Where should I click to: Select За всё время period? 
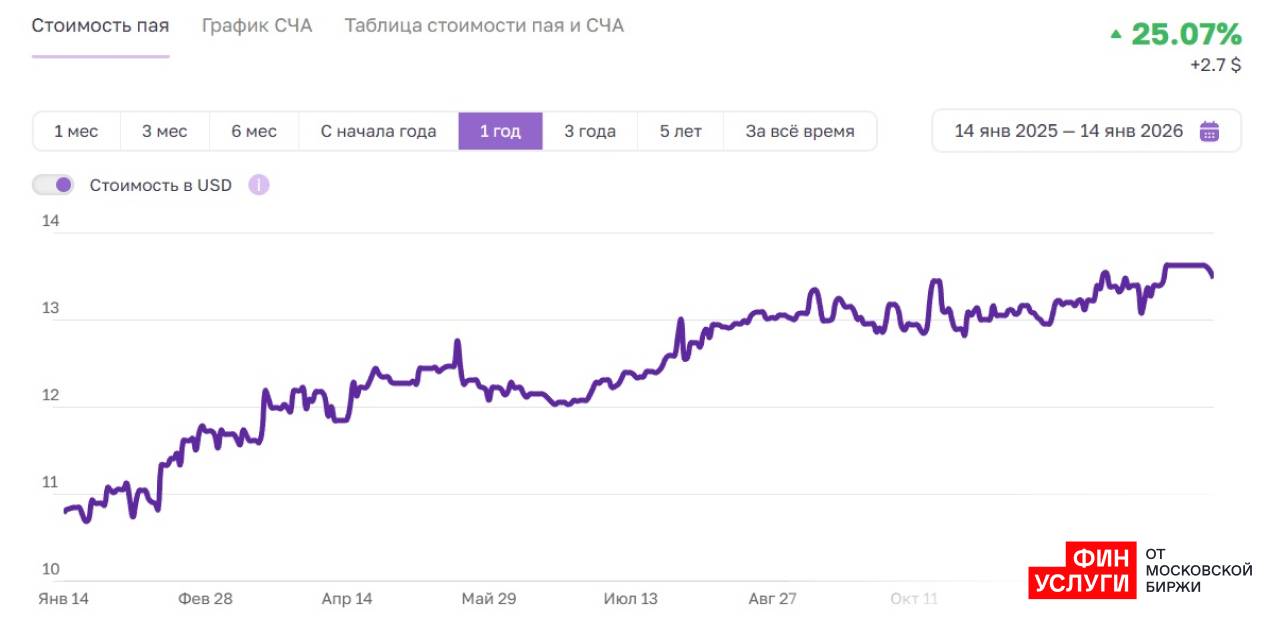point(800,131)
